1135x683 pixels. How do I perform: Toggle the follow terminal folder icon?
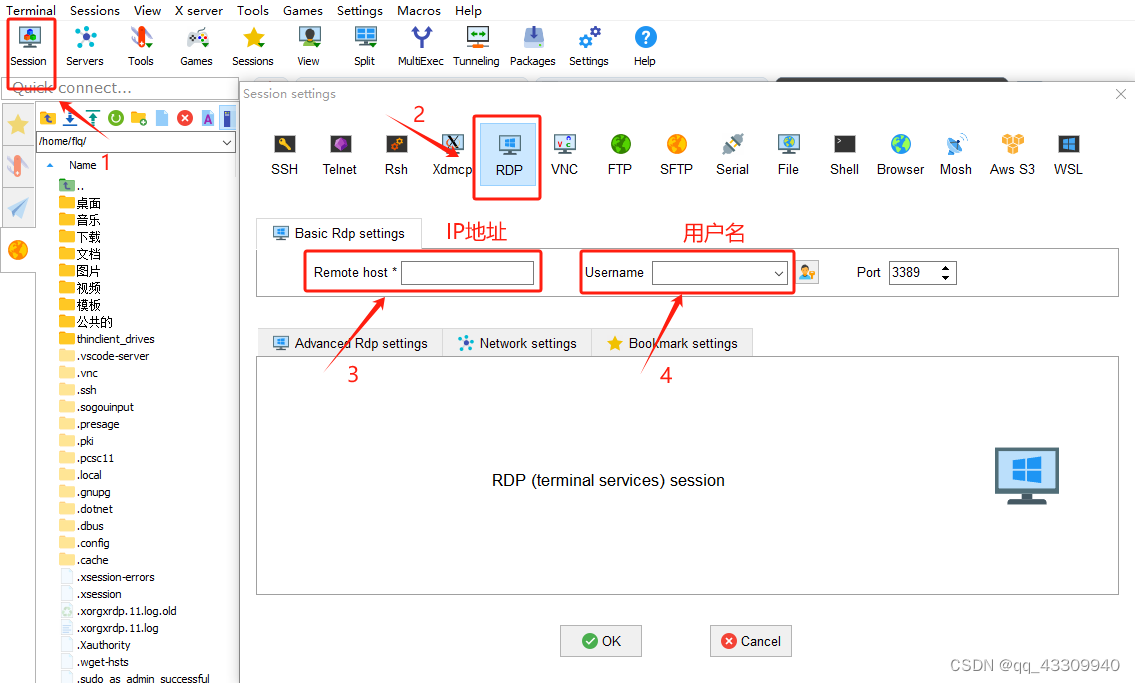[x=228, y=118]
